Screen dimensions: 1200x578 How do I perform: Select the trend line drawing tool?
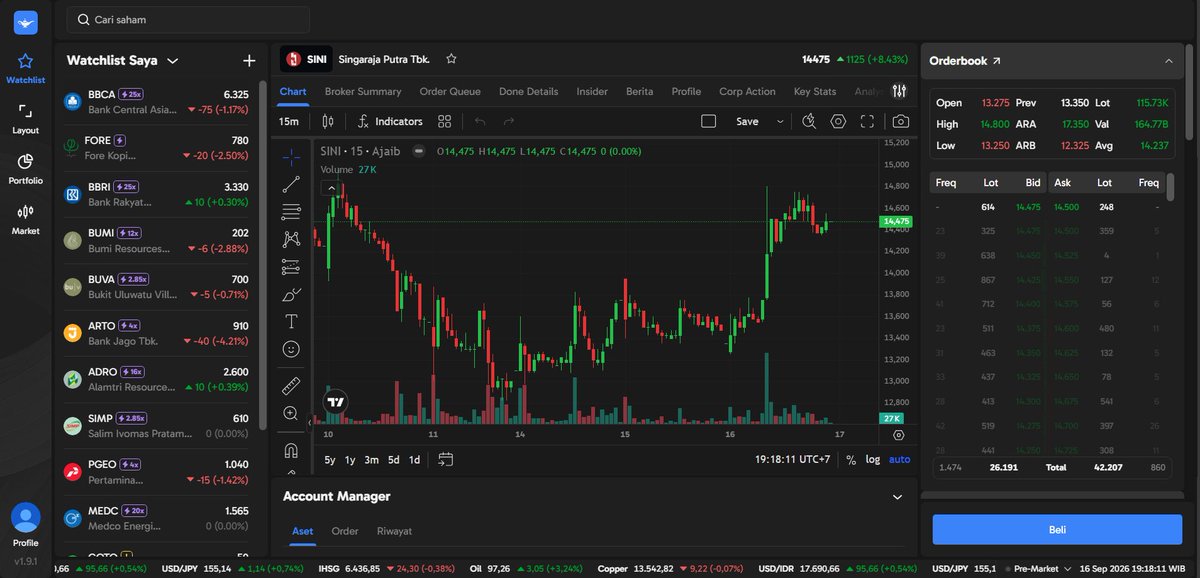pos(291,184)
